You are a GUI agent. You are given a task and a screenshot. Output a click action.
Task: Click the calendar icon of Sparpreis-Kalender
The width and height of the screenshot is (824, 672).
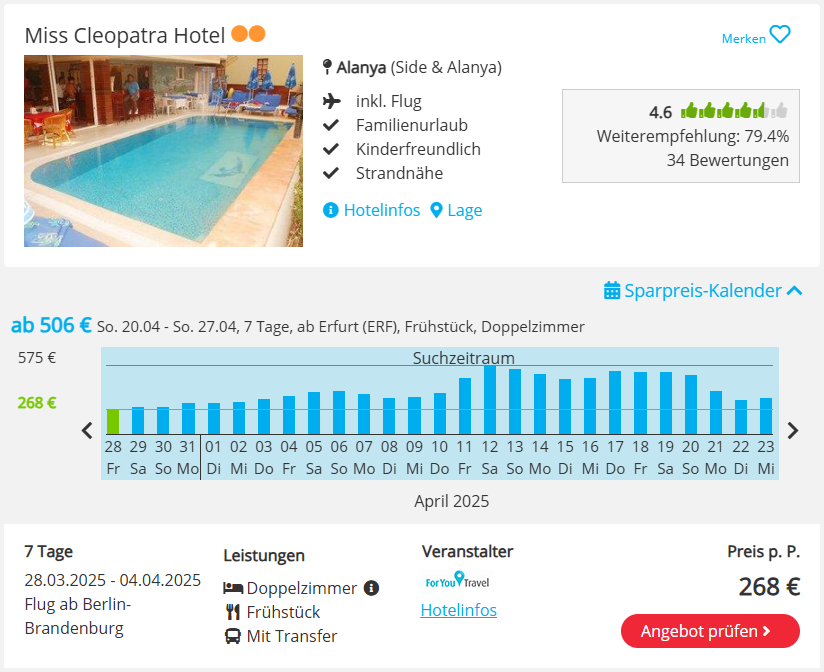612,290
